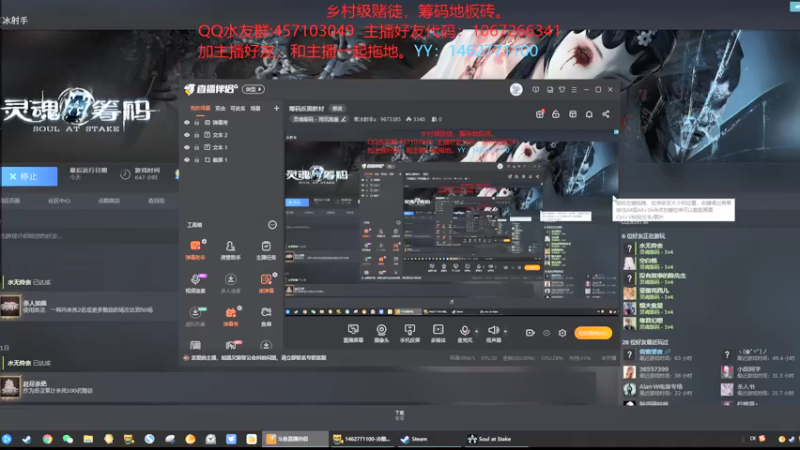
Task: Toggle visibility of the 截屏 1 layer
Action: click(x=187, y=160)
